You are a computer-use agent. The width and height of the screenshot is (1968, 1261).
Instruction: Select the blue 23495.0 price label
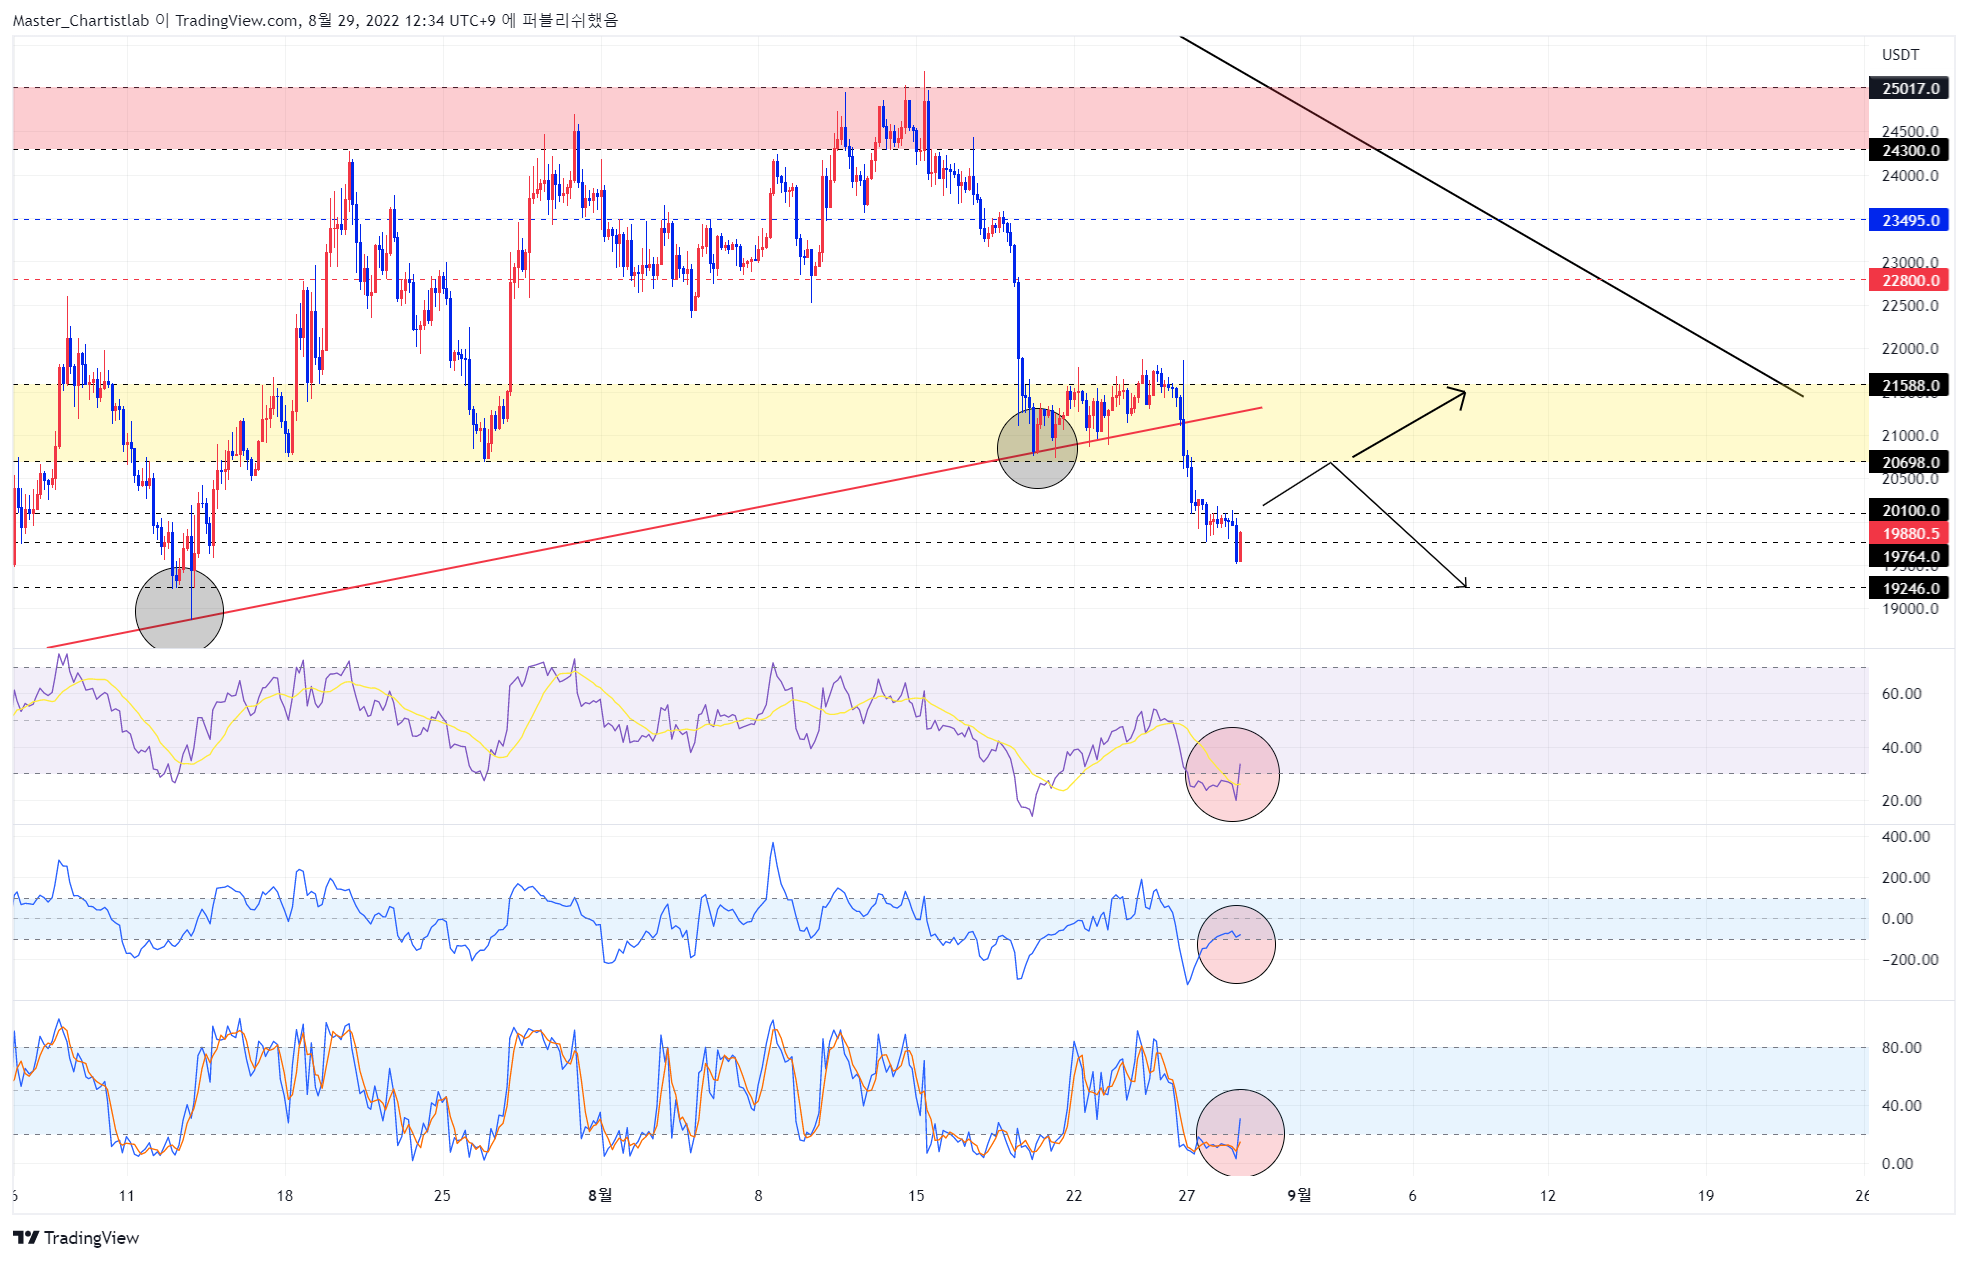point(1909,220)
